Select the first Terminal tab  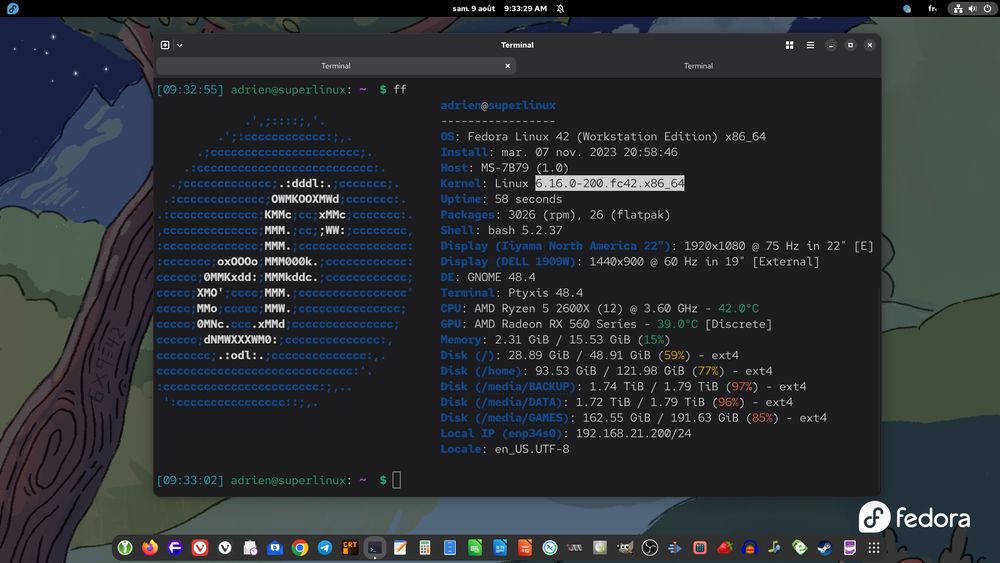coord(335,66)
